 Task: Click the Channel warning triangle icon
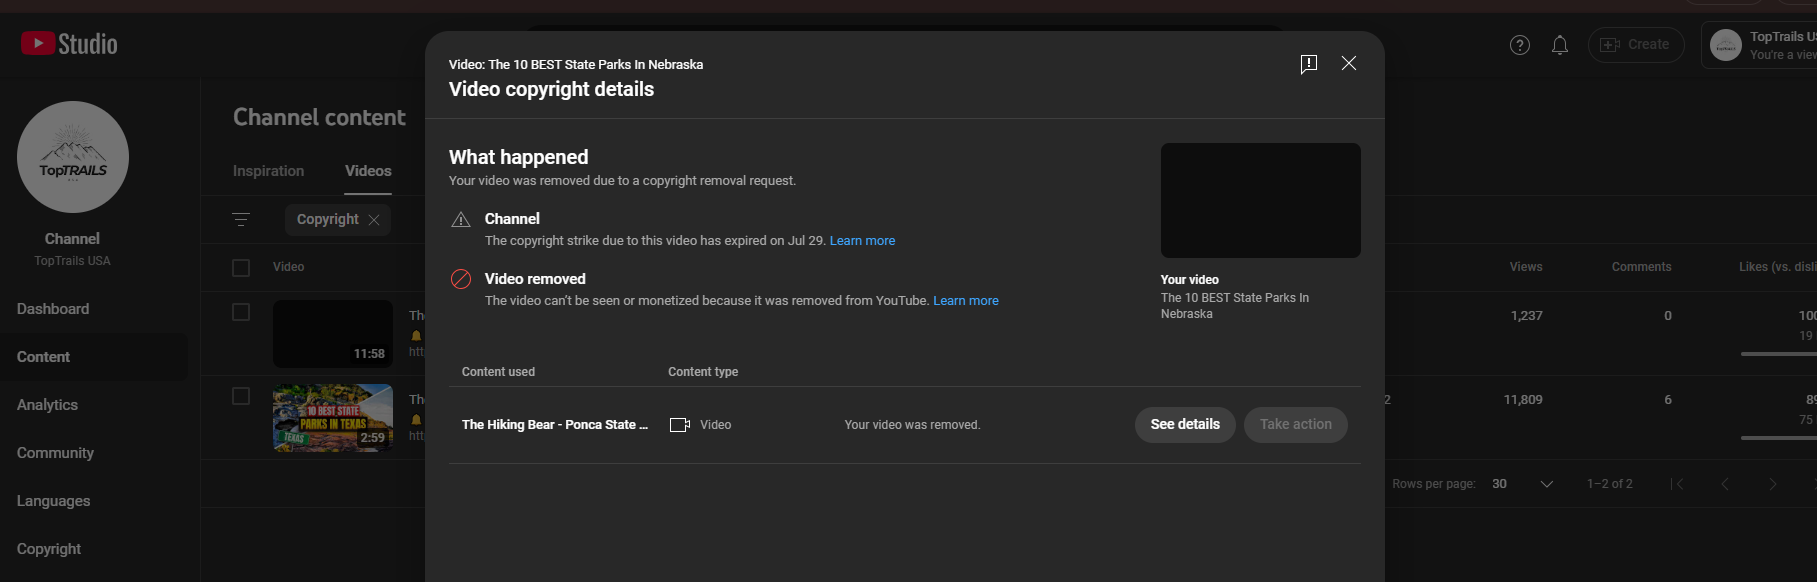(x=461, y=220)
